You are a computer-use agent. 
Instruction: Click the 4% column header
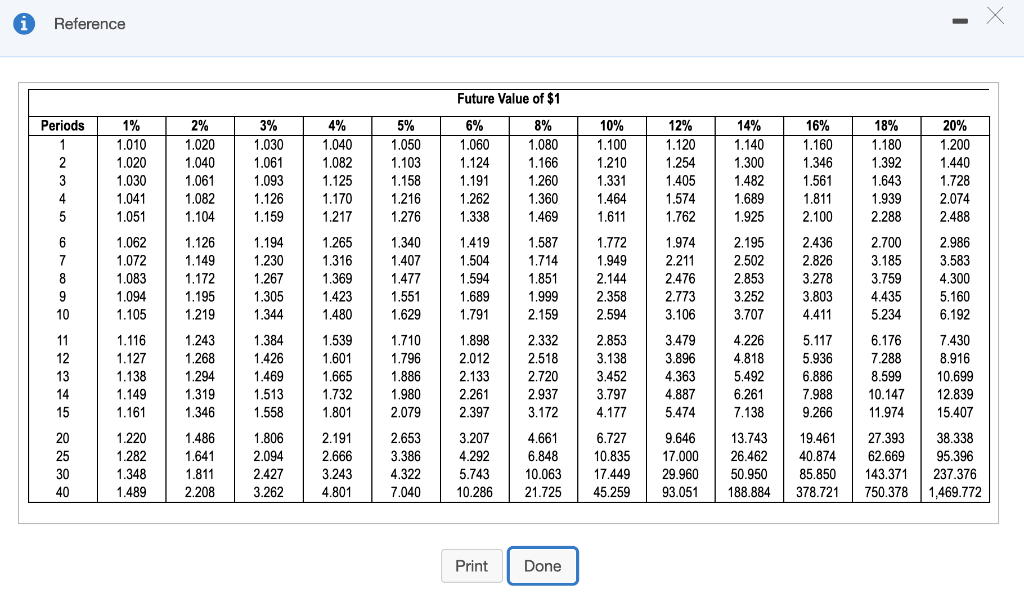[x=337, y=125]
